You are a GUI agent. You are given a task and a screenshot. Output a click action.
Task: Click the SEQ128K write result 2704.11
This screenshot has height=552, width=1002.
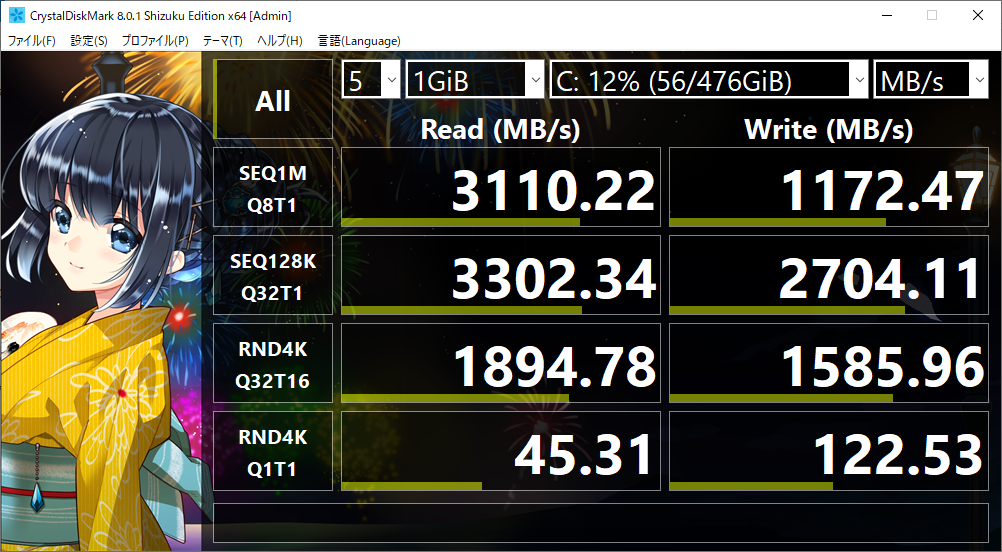829,275
